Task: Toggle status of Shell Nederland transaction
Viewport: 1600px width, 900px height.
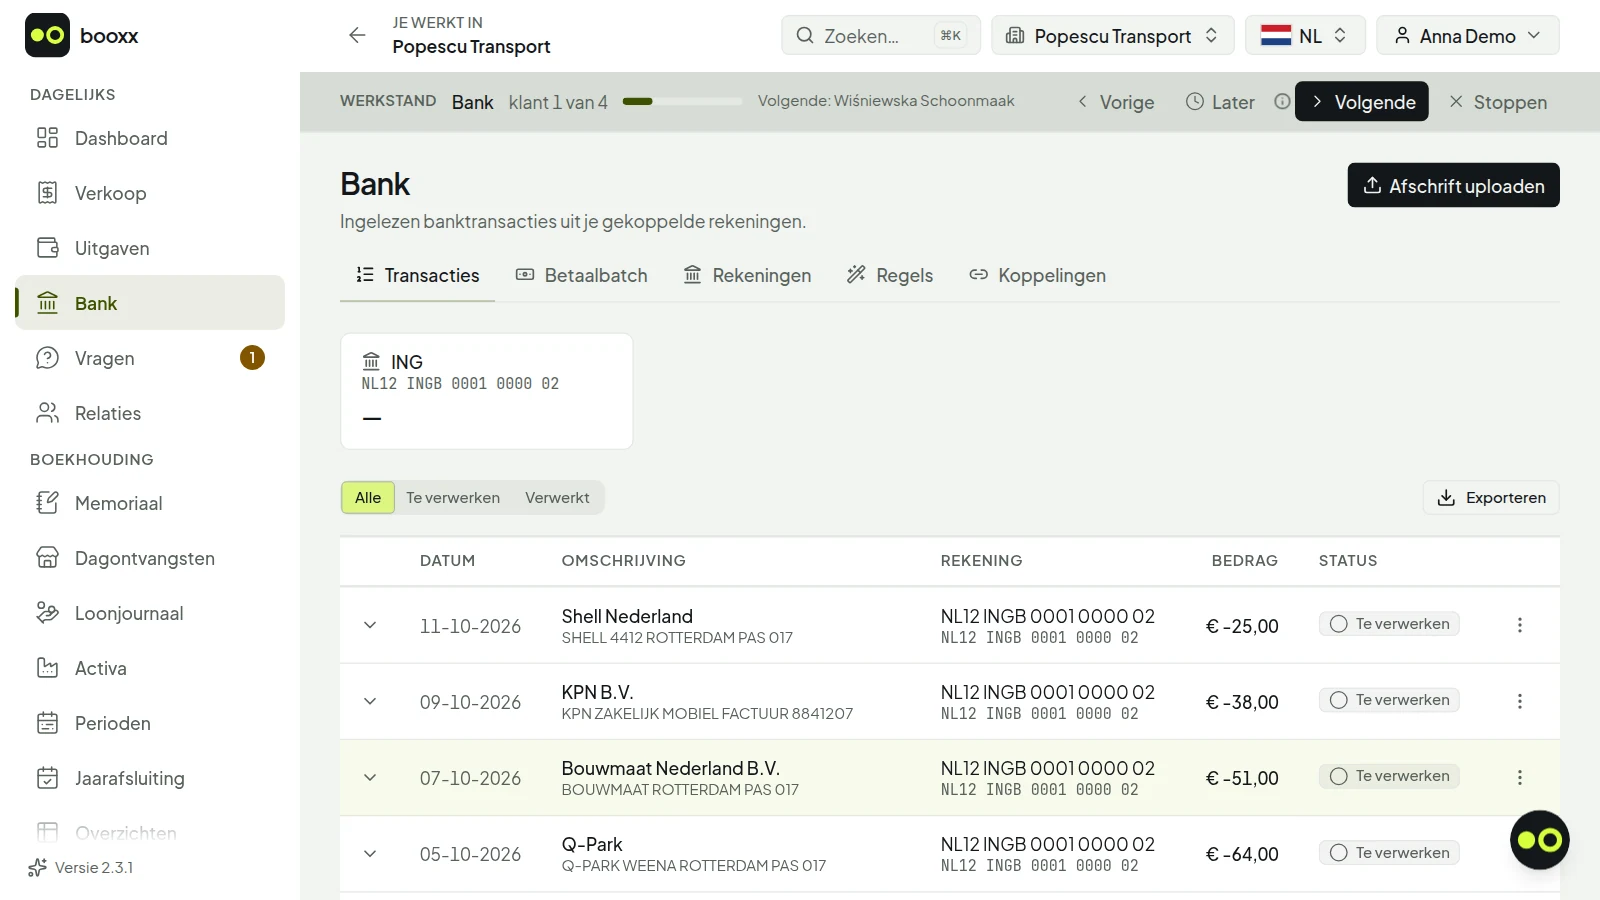Action: pos(1389,624)
